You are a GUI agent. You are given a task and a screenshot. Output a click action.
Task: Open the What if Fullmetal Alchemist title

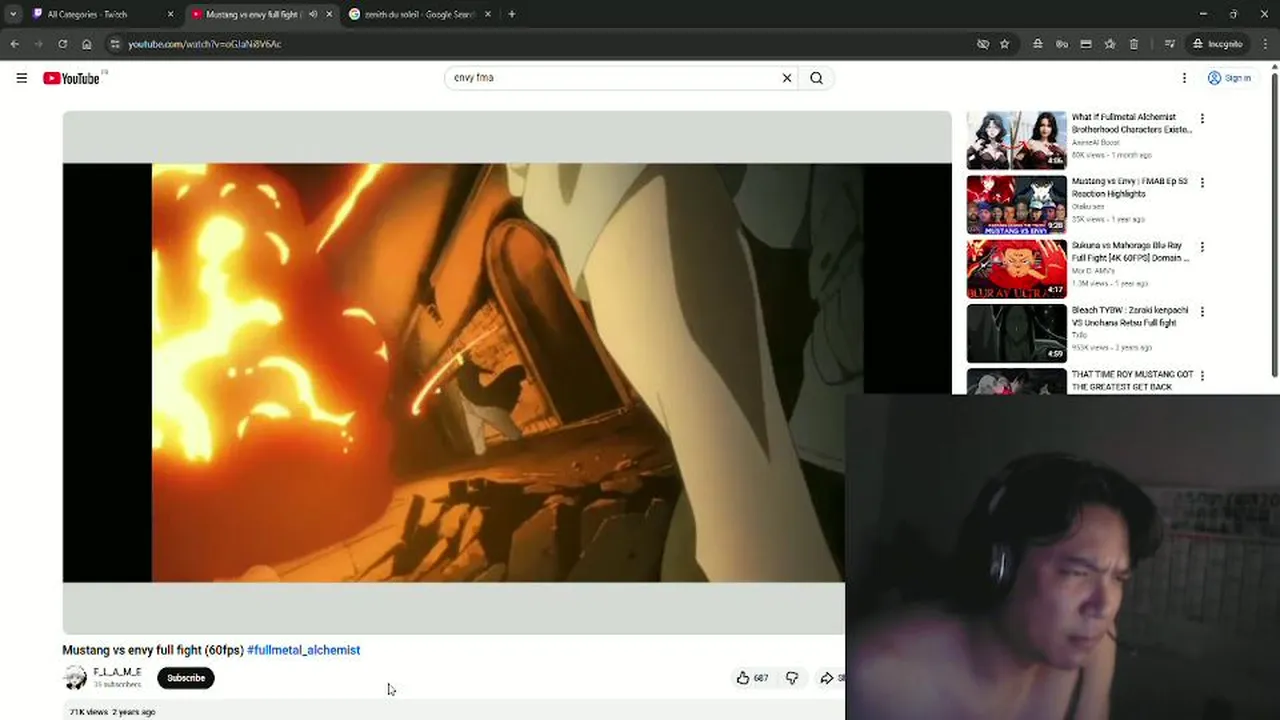point(1131,123)
